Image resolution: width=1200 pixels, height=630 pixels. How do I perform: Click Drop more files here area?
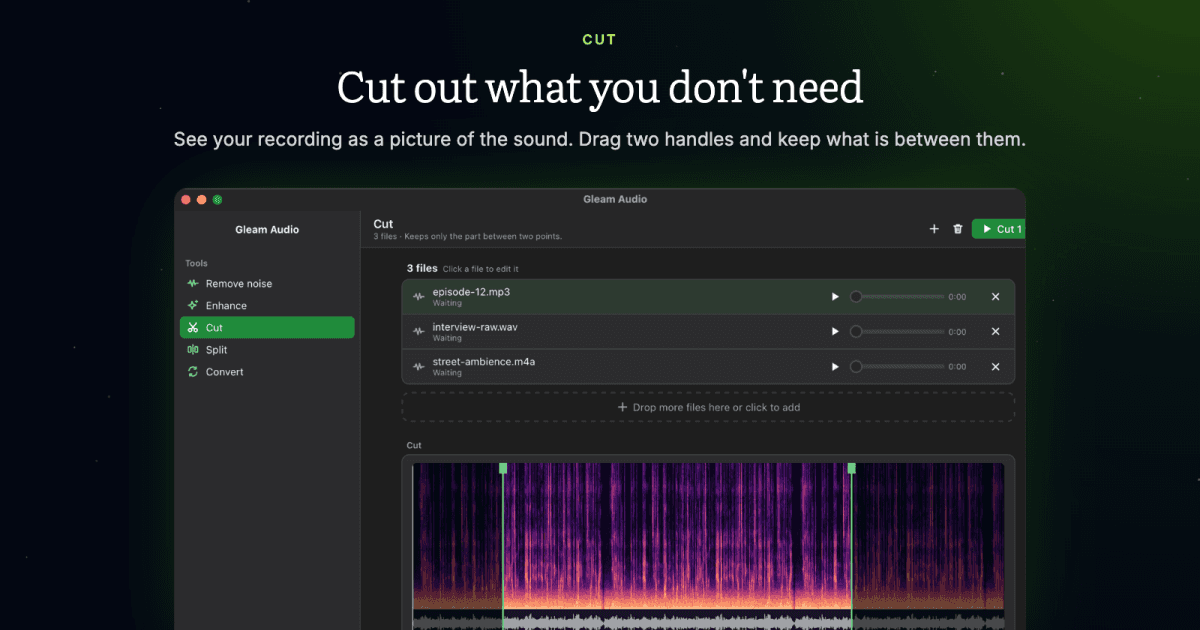[x=708, y=407]
